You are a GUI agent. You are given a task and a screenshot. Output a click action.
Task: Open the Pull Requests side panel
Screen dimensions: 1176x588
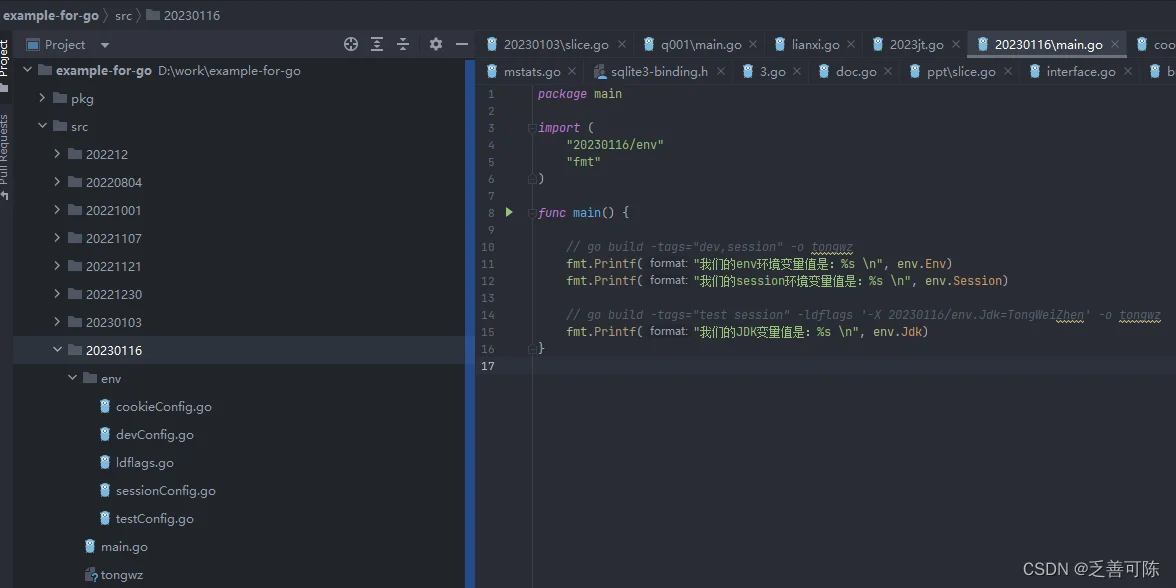tap(5, 150)
